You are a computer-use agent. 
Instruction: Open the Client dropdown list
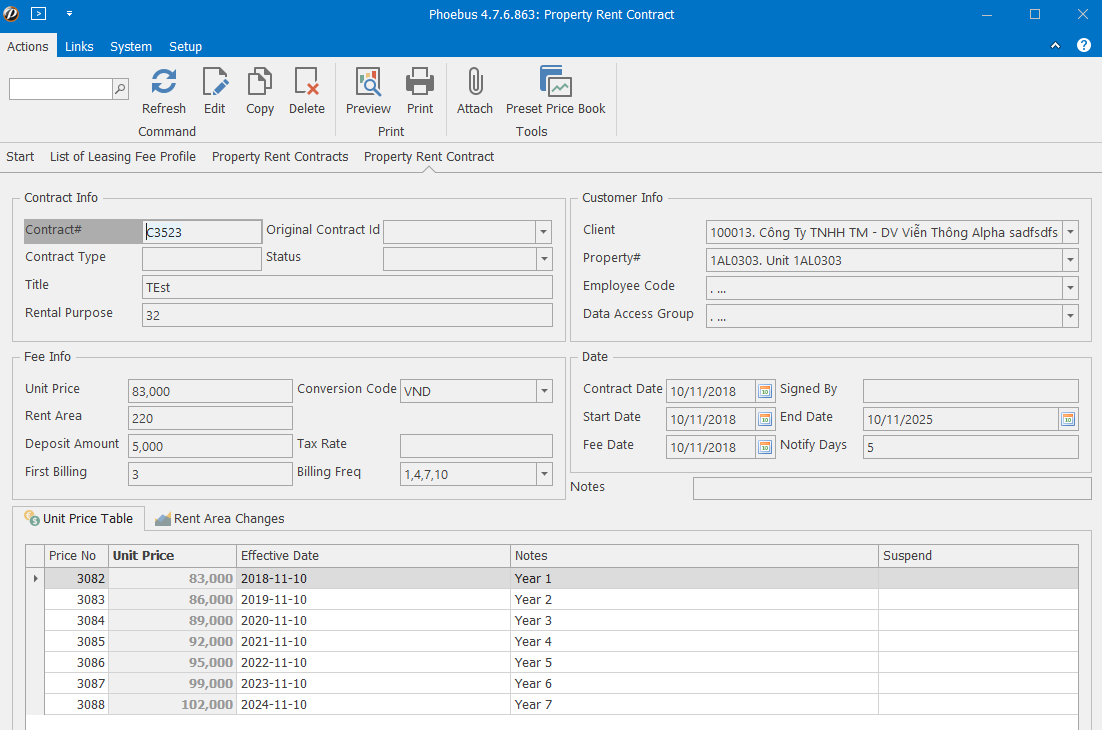(1070, 232)
